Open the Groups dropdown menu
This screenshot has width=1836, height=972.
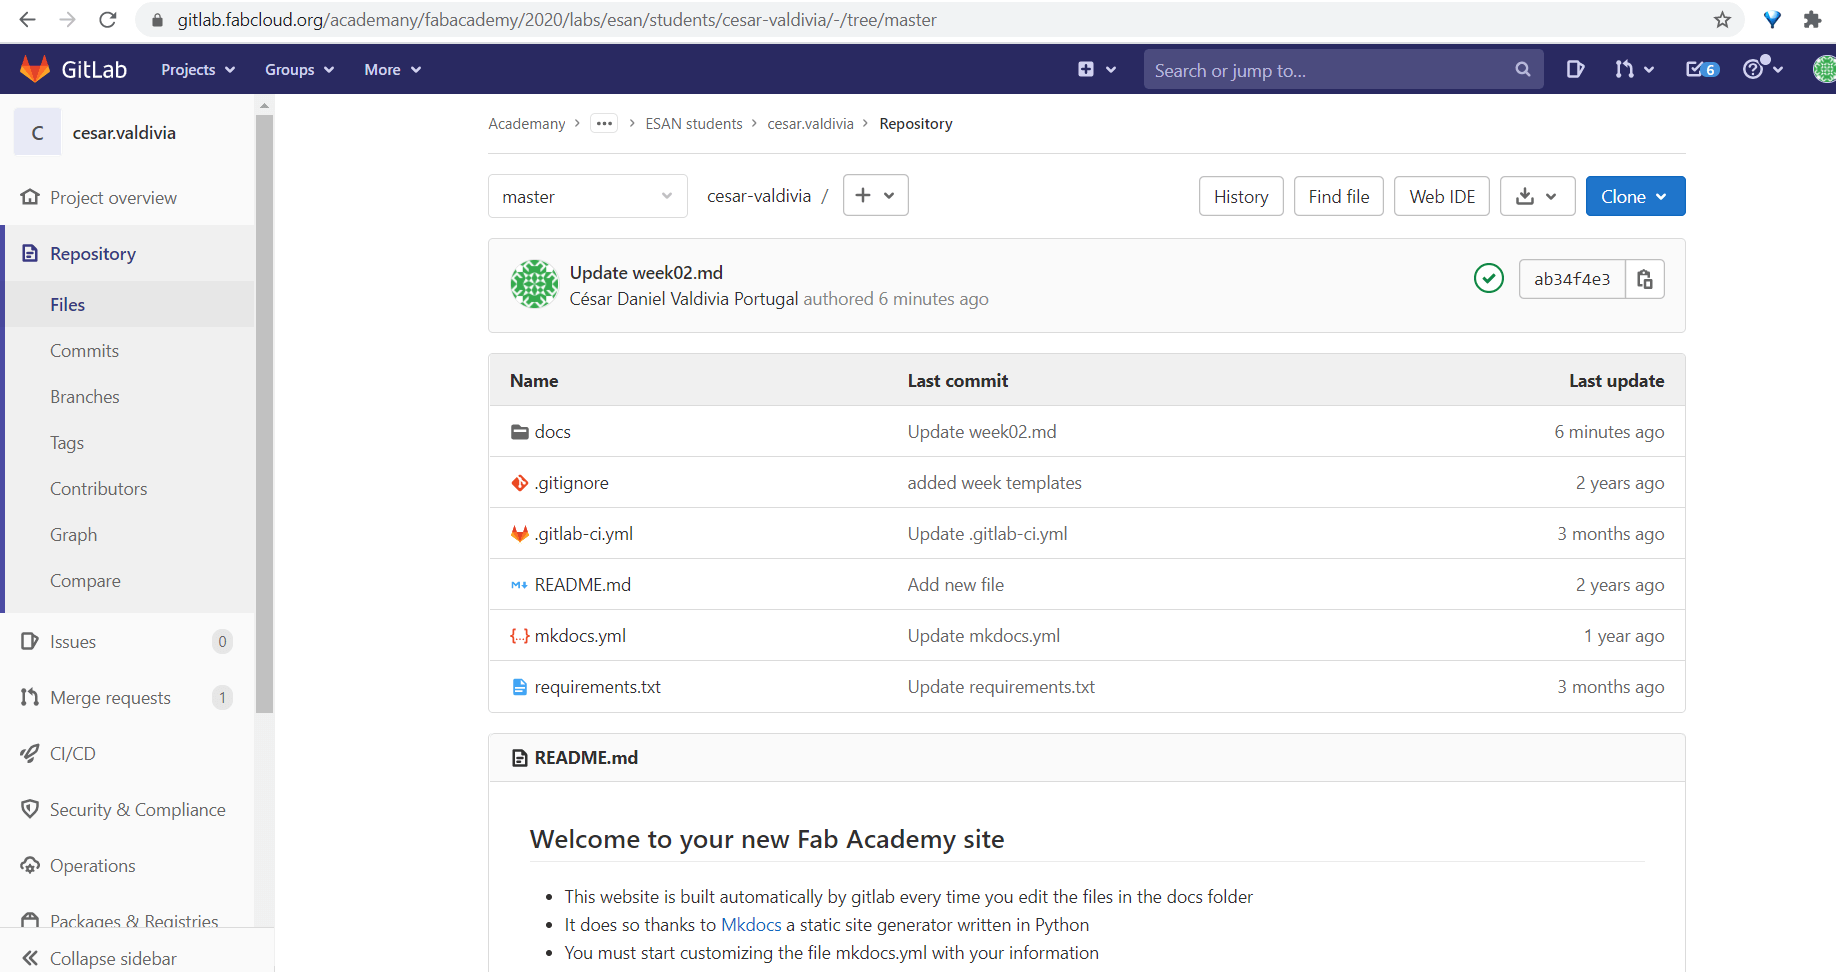point(299,69)
